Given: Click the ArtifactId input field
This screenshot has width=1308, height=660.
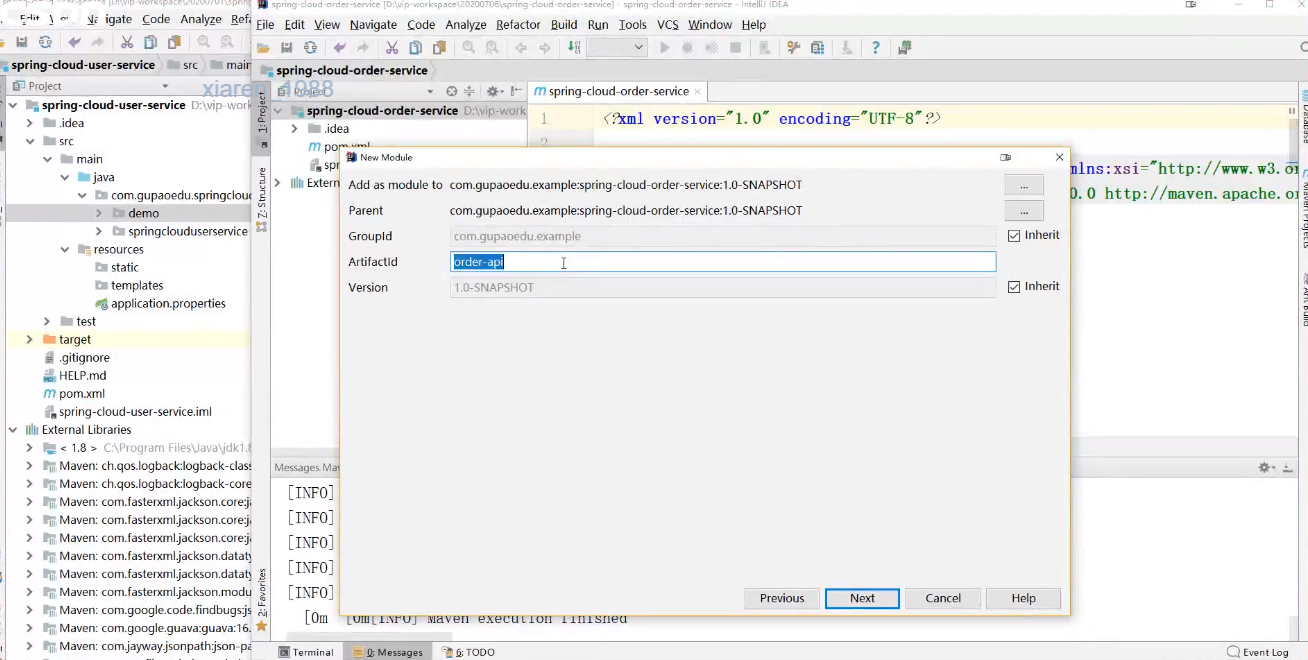Looking at the screenshot, I should point(723,262).
